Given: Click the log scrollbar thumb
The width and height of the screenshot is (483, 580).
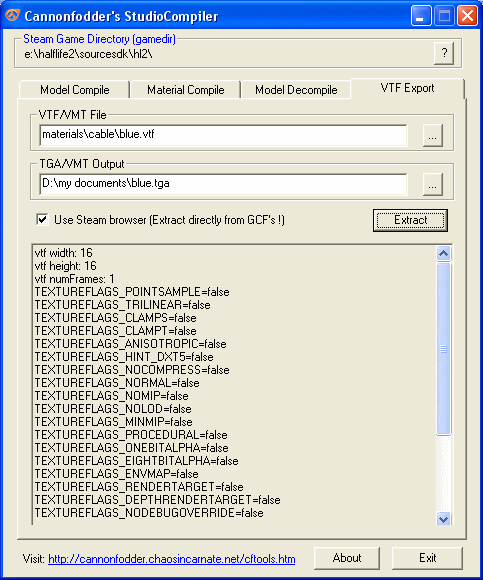Looking at the screenshot, I should pyautogui.click(x=443, y=349).
